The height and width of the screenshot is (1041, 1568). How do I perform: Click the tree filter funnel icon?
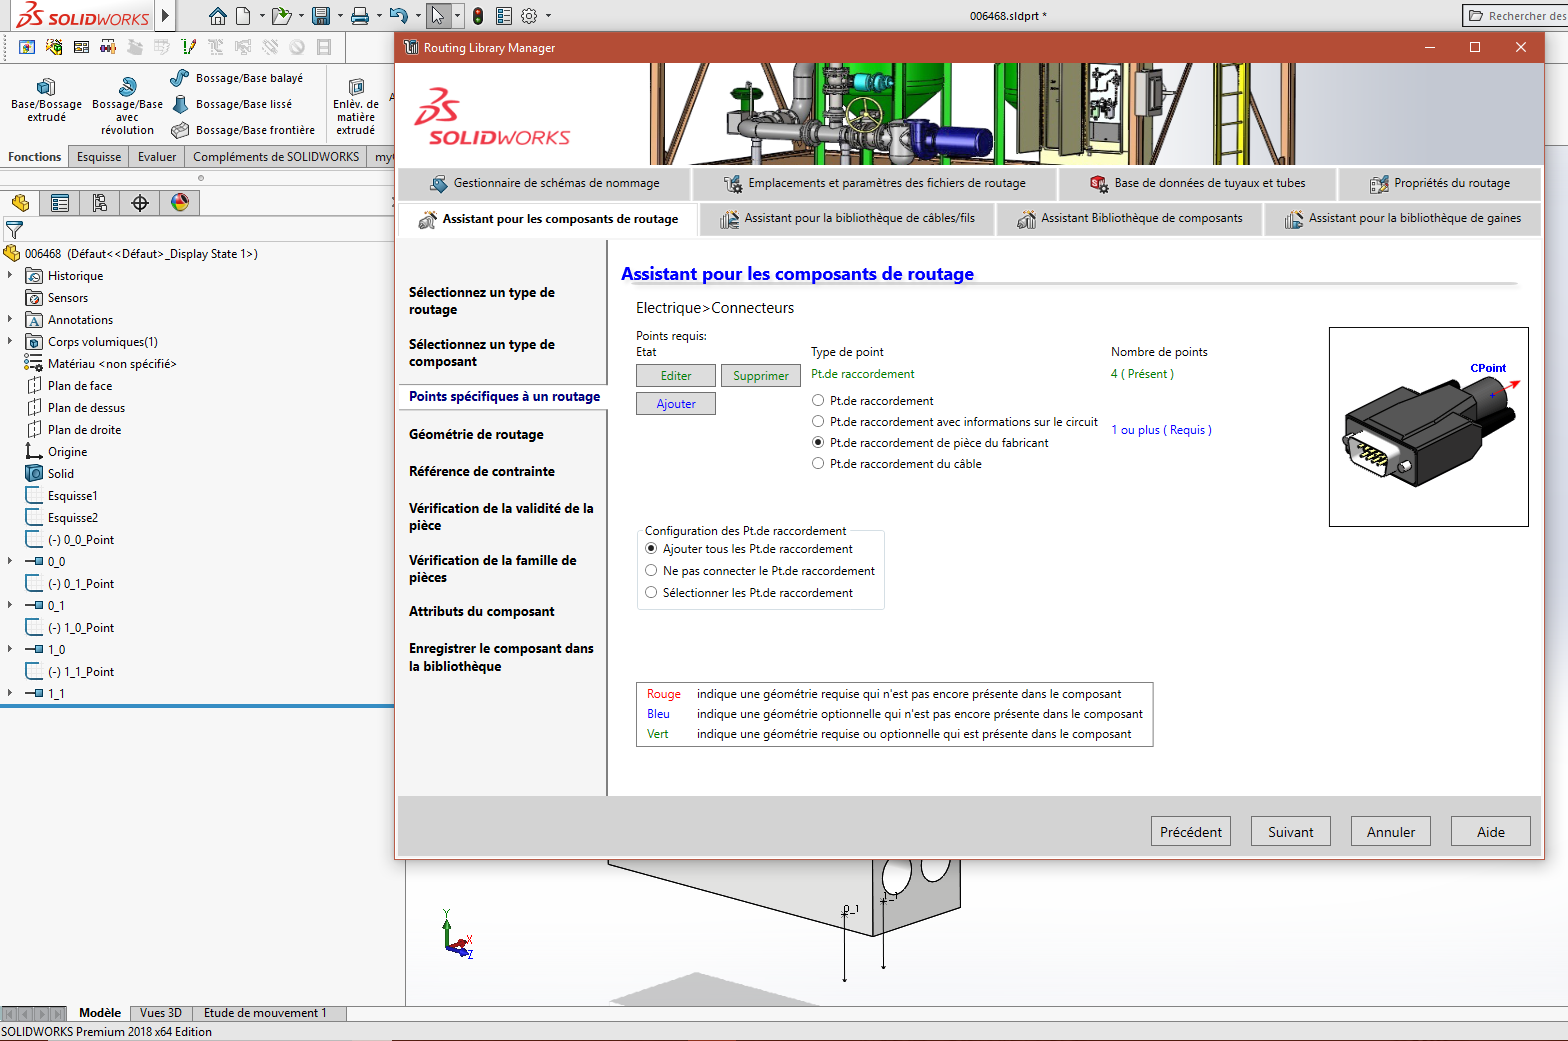[14, 230]
